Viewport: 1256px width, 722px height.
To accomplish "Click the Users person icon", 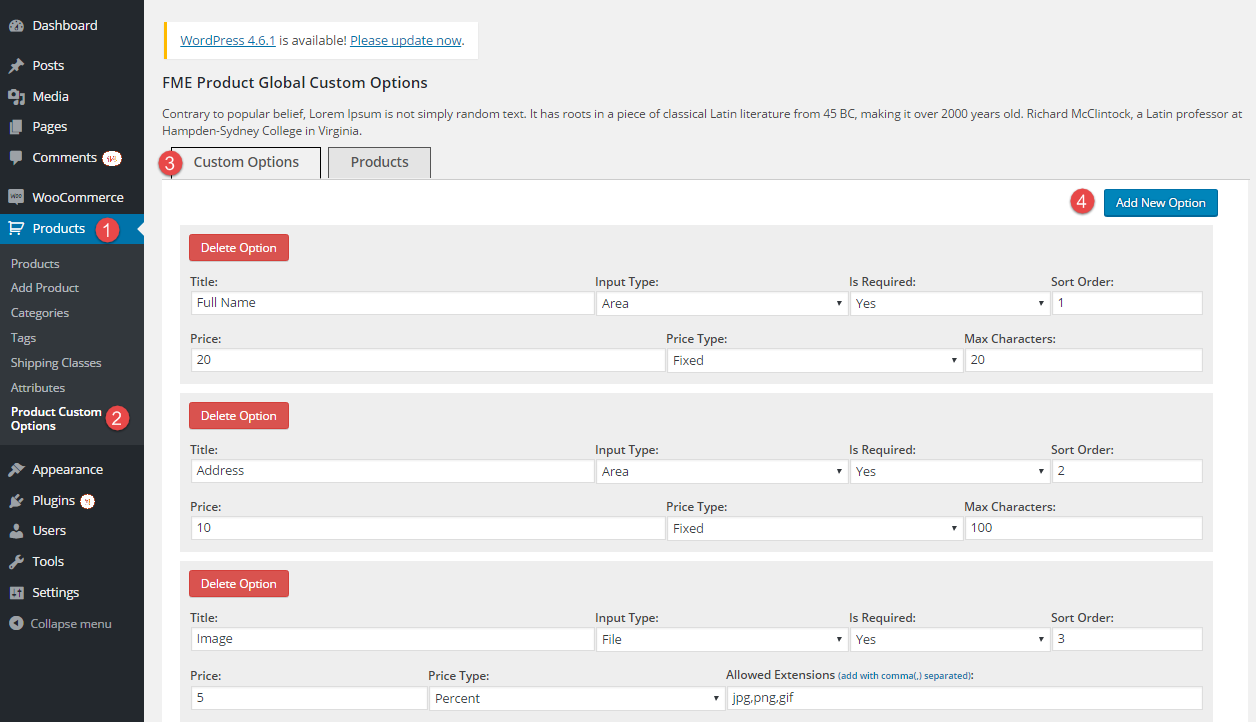I will click(x=16, y=531).
